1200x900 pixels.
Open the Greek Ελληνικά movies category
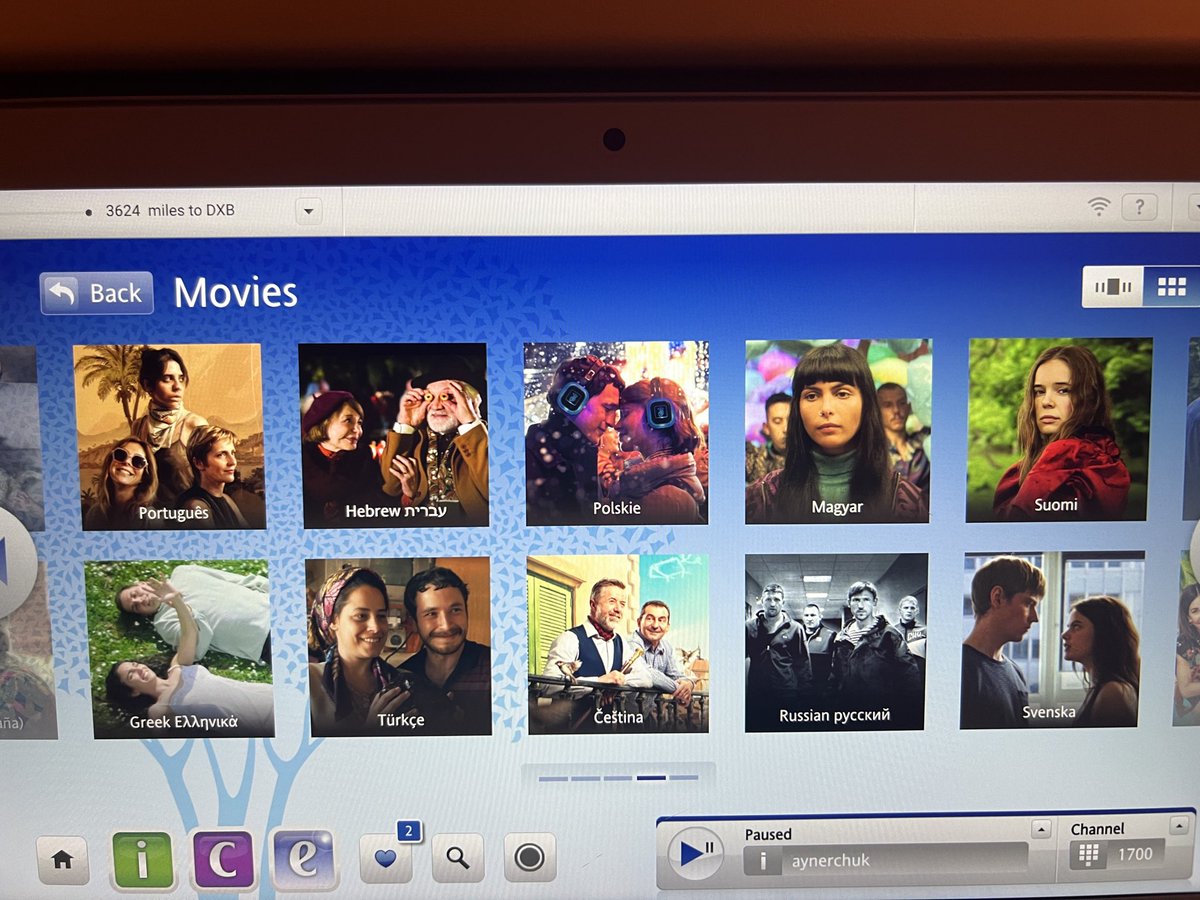[180, 648]
